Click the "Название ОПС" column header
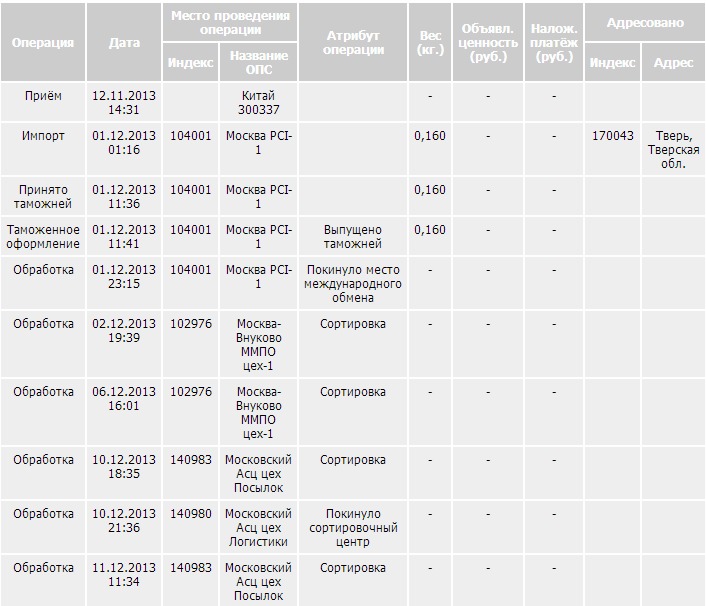The image size is (706, 606). pos(258,63)
